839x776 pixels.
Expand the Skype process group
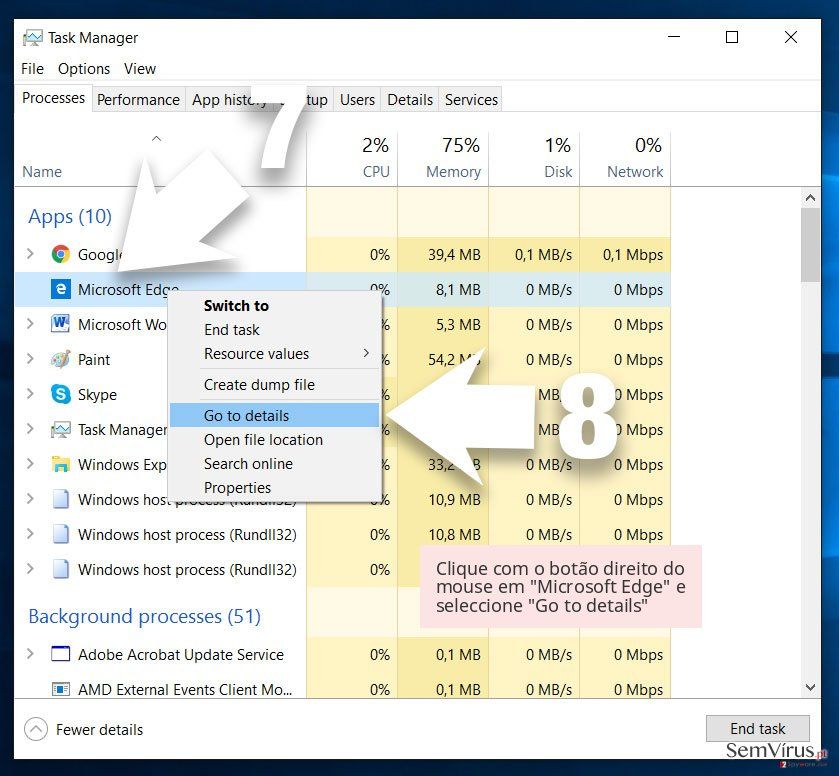[30, 394]
